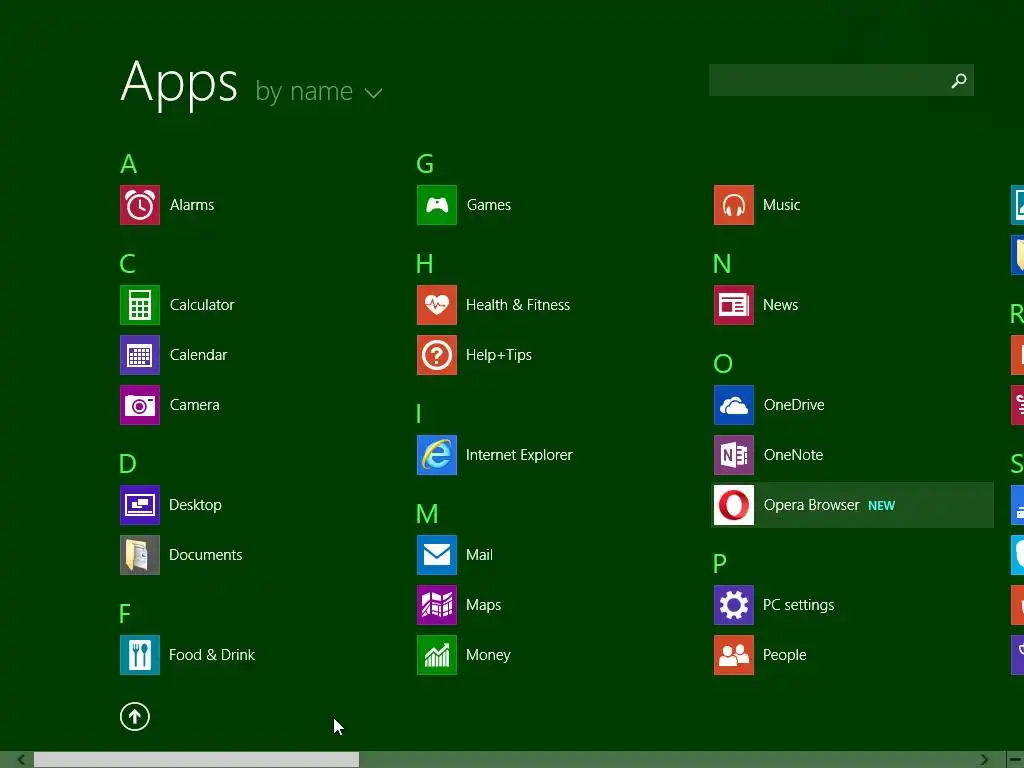Launch the Opera Browser icon
Screen dimensions: 1024x768
point(734,505)
